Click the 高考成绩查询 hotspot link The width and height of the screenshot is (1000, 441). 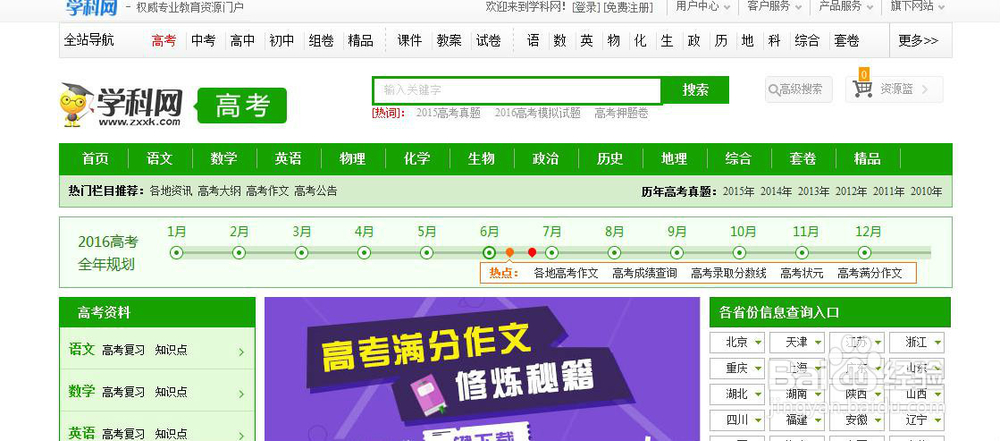pos(645,273)
